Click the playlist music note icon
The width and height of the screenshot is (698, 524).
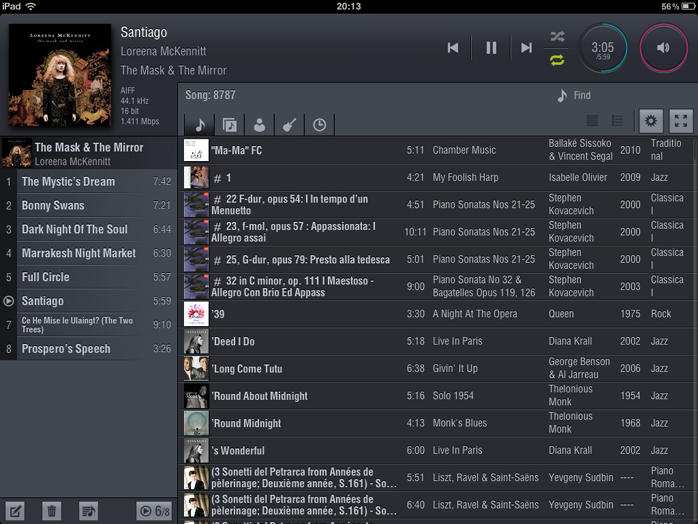pyautogui.click(x=88, y=511)
